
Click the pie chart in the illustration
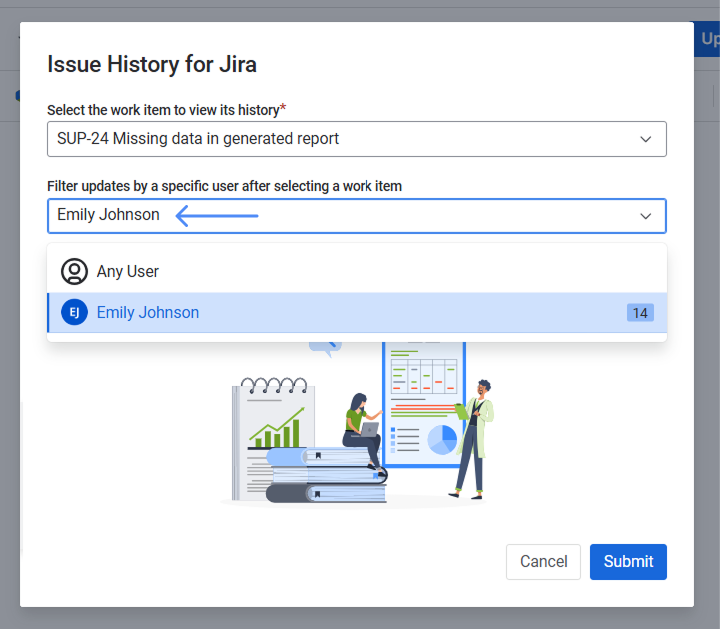point(441,438)
